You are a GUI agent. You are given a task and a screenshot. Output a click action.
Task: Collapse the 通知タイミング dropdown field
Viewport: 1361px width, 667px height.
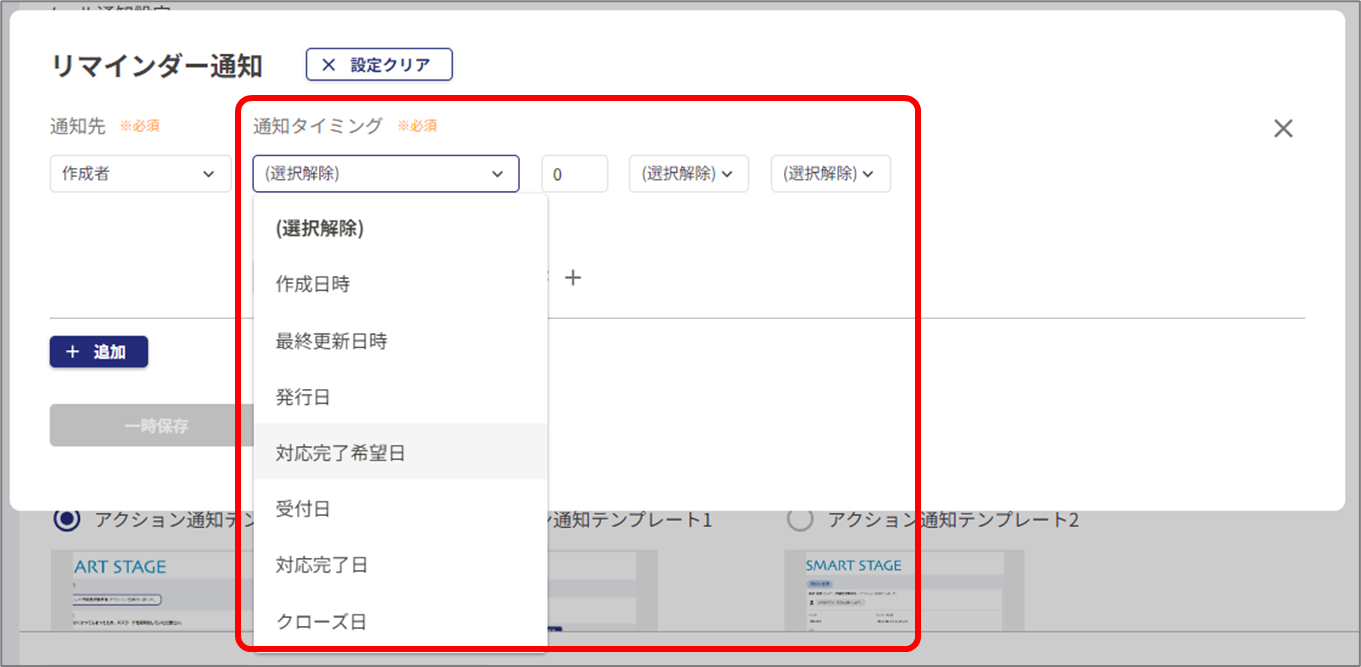pyautogui.click(x=385, y=174)
